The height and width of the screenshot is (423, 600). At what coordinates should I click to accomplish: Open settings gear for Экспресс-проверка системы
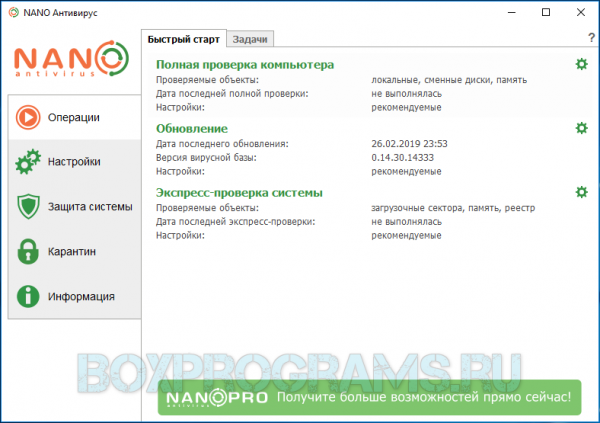pyautogui.click(x=582, y=192)
